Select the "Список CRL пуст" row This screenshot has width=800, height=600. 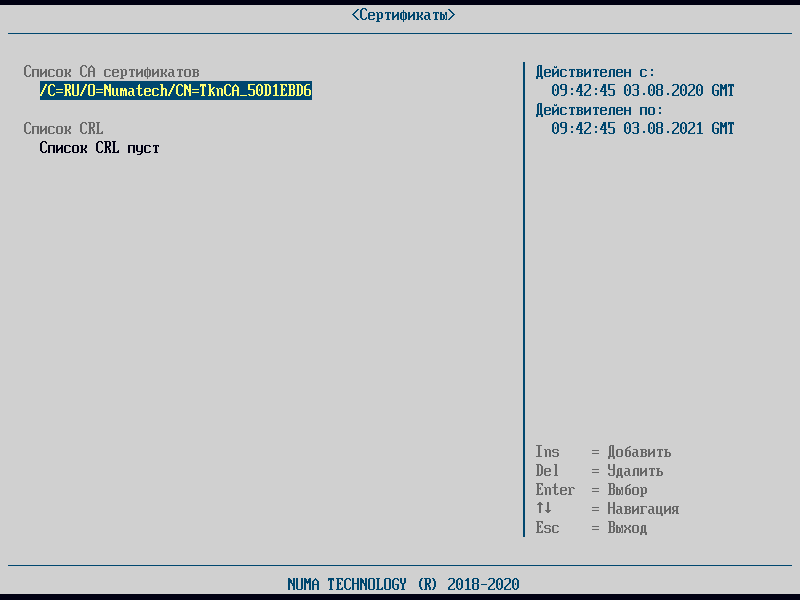tap(99, 148)
